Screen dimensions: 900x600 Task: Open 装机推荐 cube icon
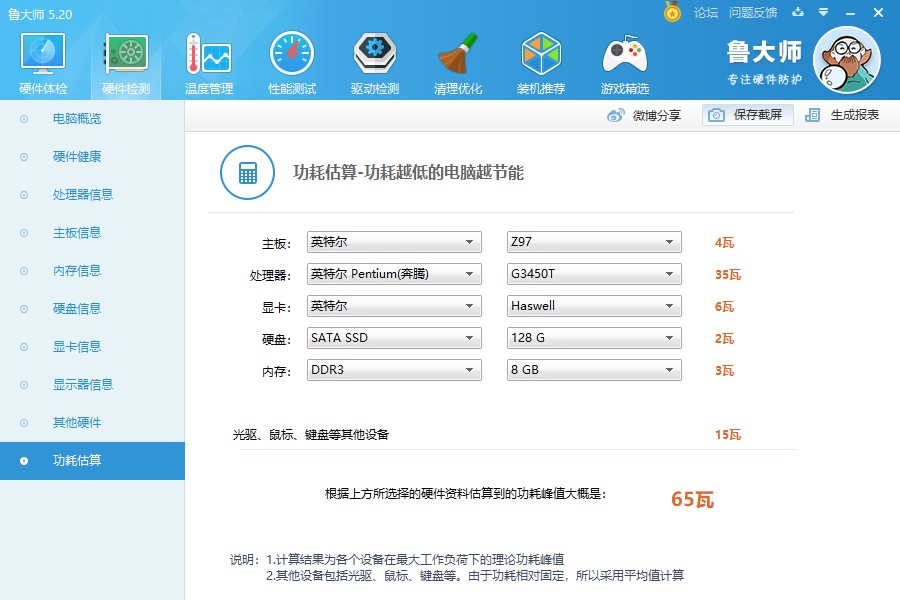point(541,53)
